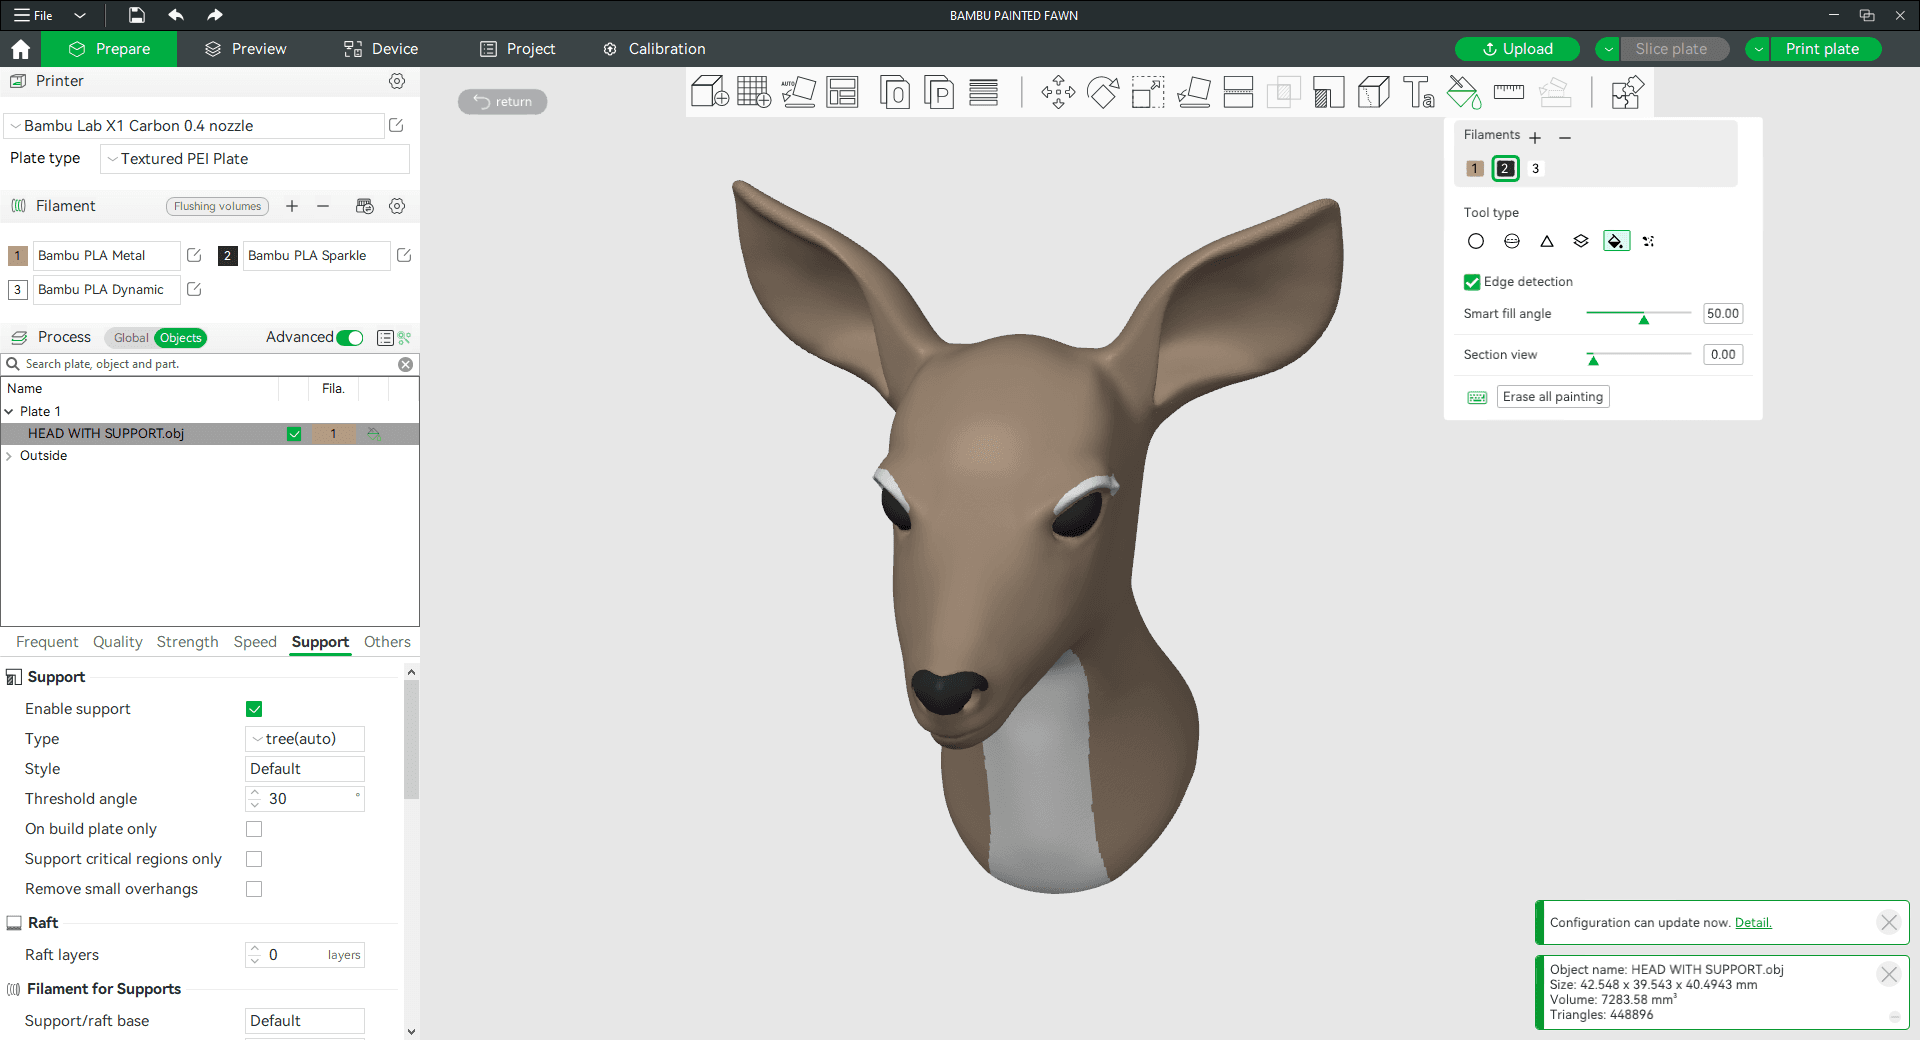The width and height of the screenshot is (1920, 1040).
Task: Select the Rotate tool icon
Action: [1103, 92]
